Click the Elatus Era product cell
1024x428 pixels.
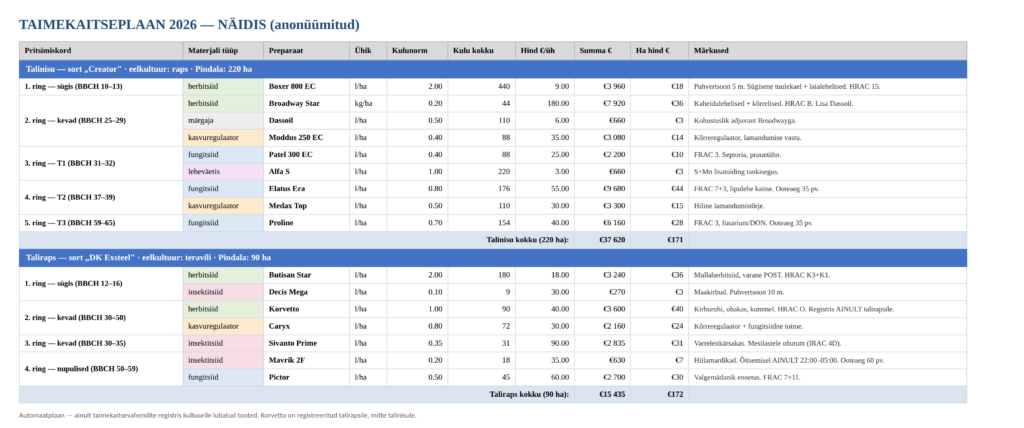(x=306, y=189)
